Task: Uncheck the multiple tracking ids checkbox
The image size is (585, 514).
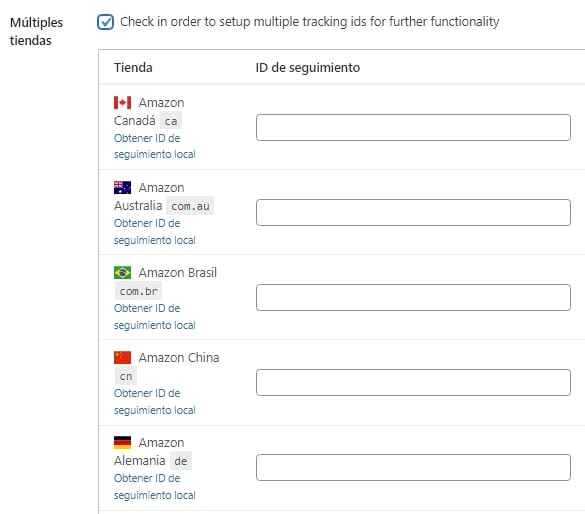Action: 106,22
